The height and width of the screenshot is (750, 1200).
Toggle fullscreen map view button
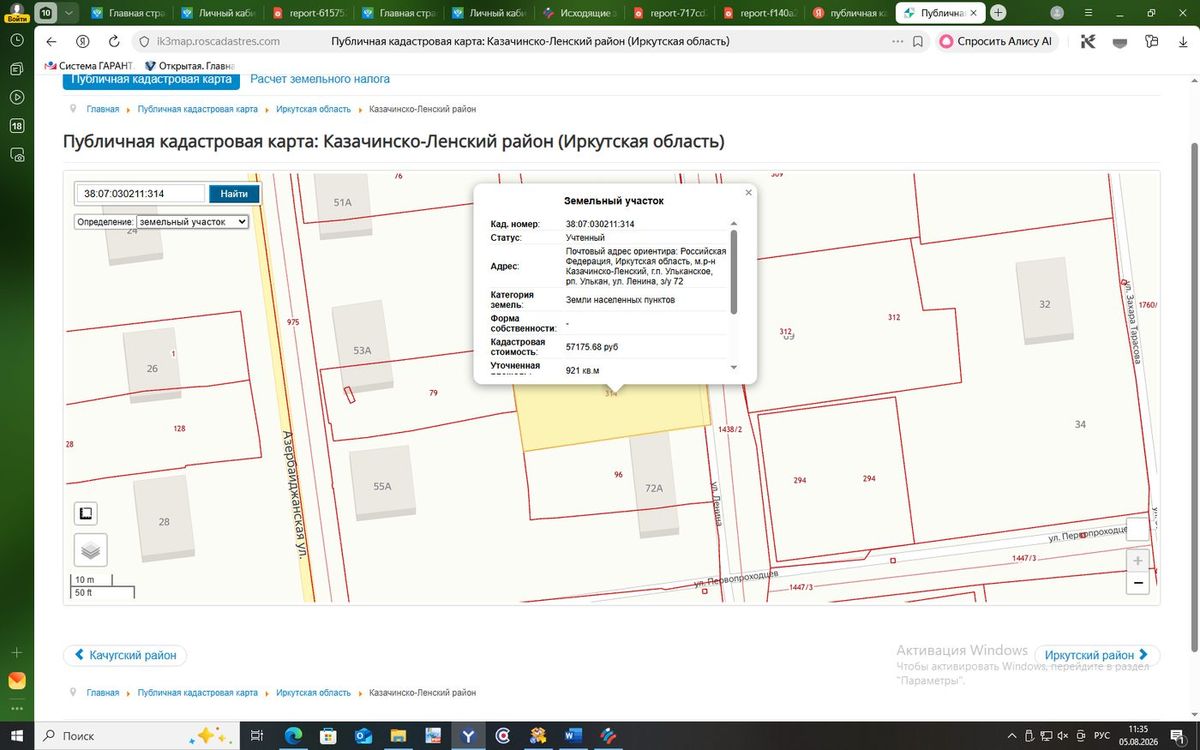(x=86, y=514)
